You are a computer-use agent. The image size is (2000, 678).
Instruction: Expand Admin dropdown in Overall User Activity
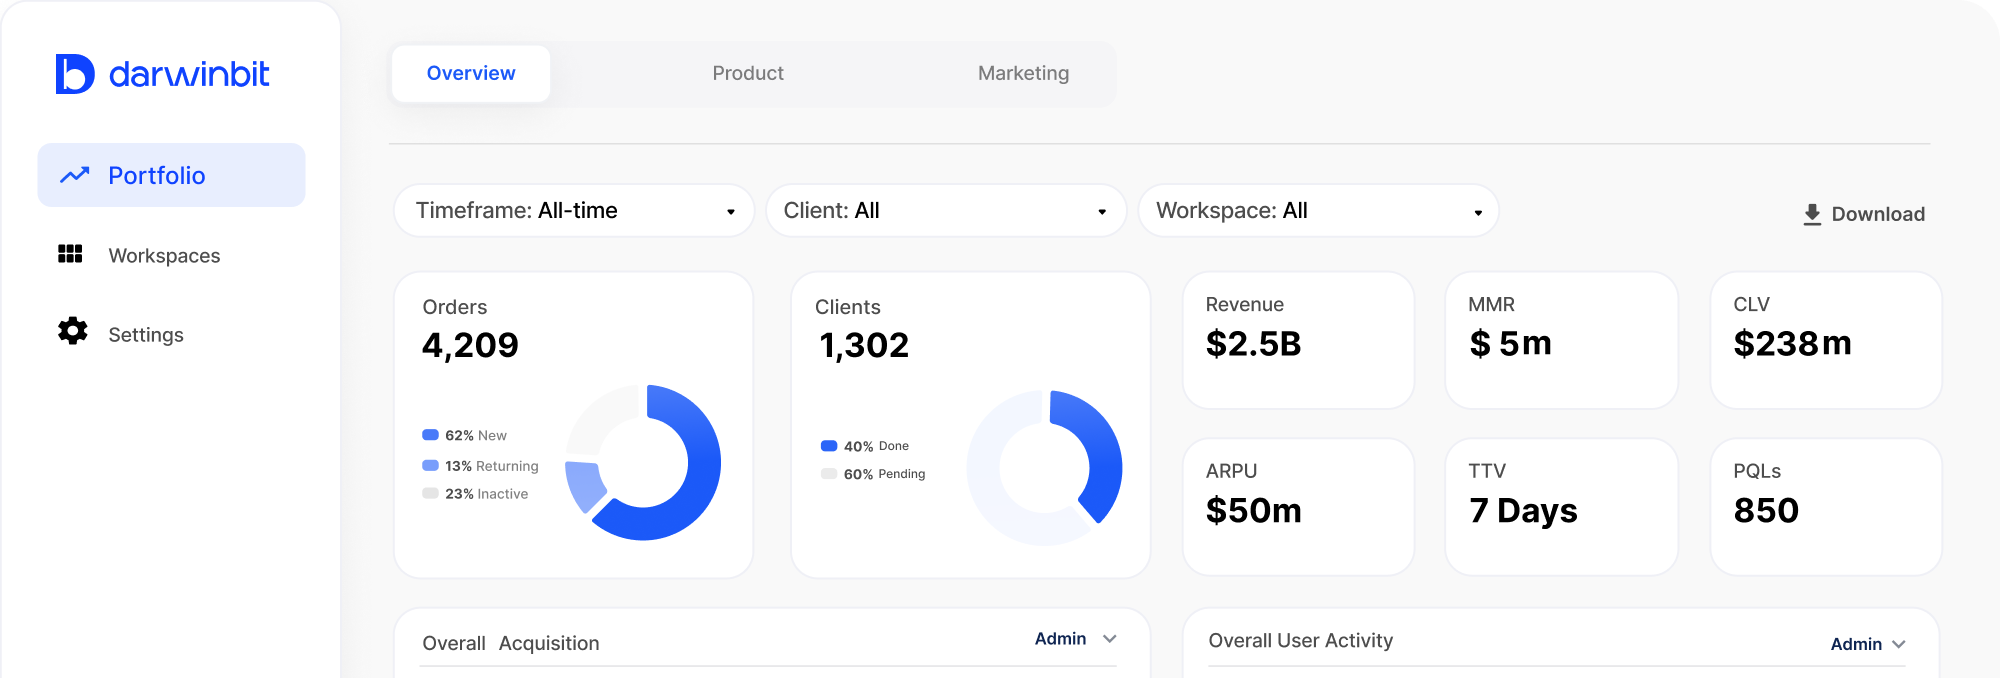pos(1868,644)
